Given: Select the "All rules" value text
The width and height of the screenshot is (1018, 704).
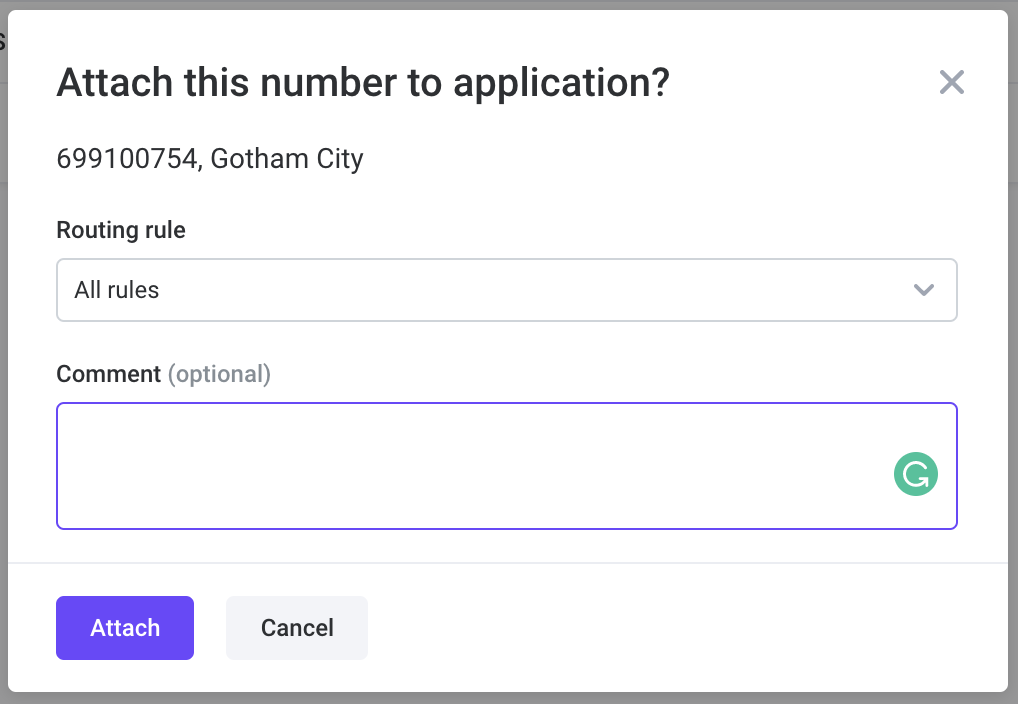Looking at the screenshot, I should 117,290.
